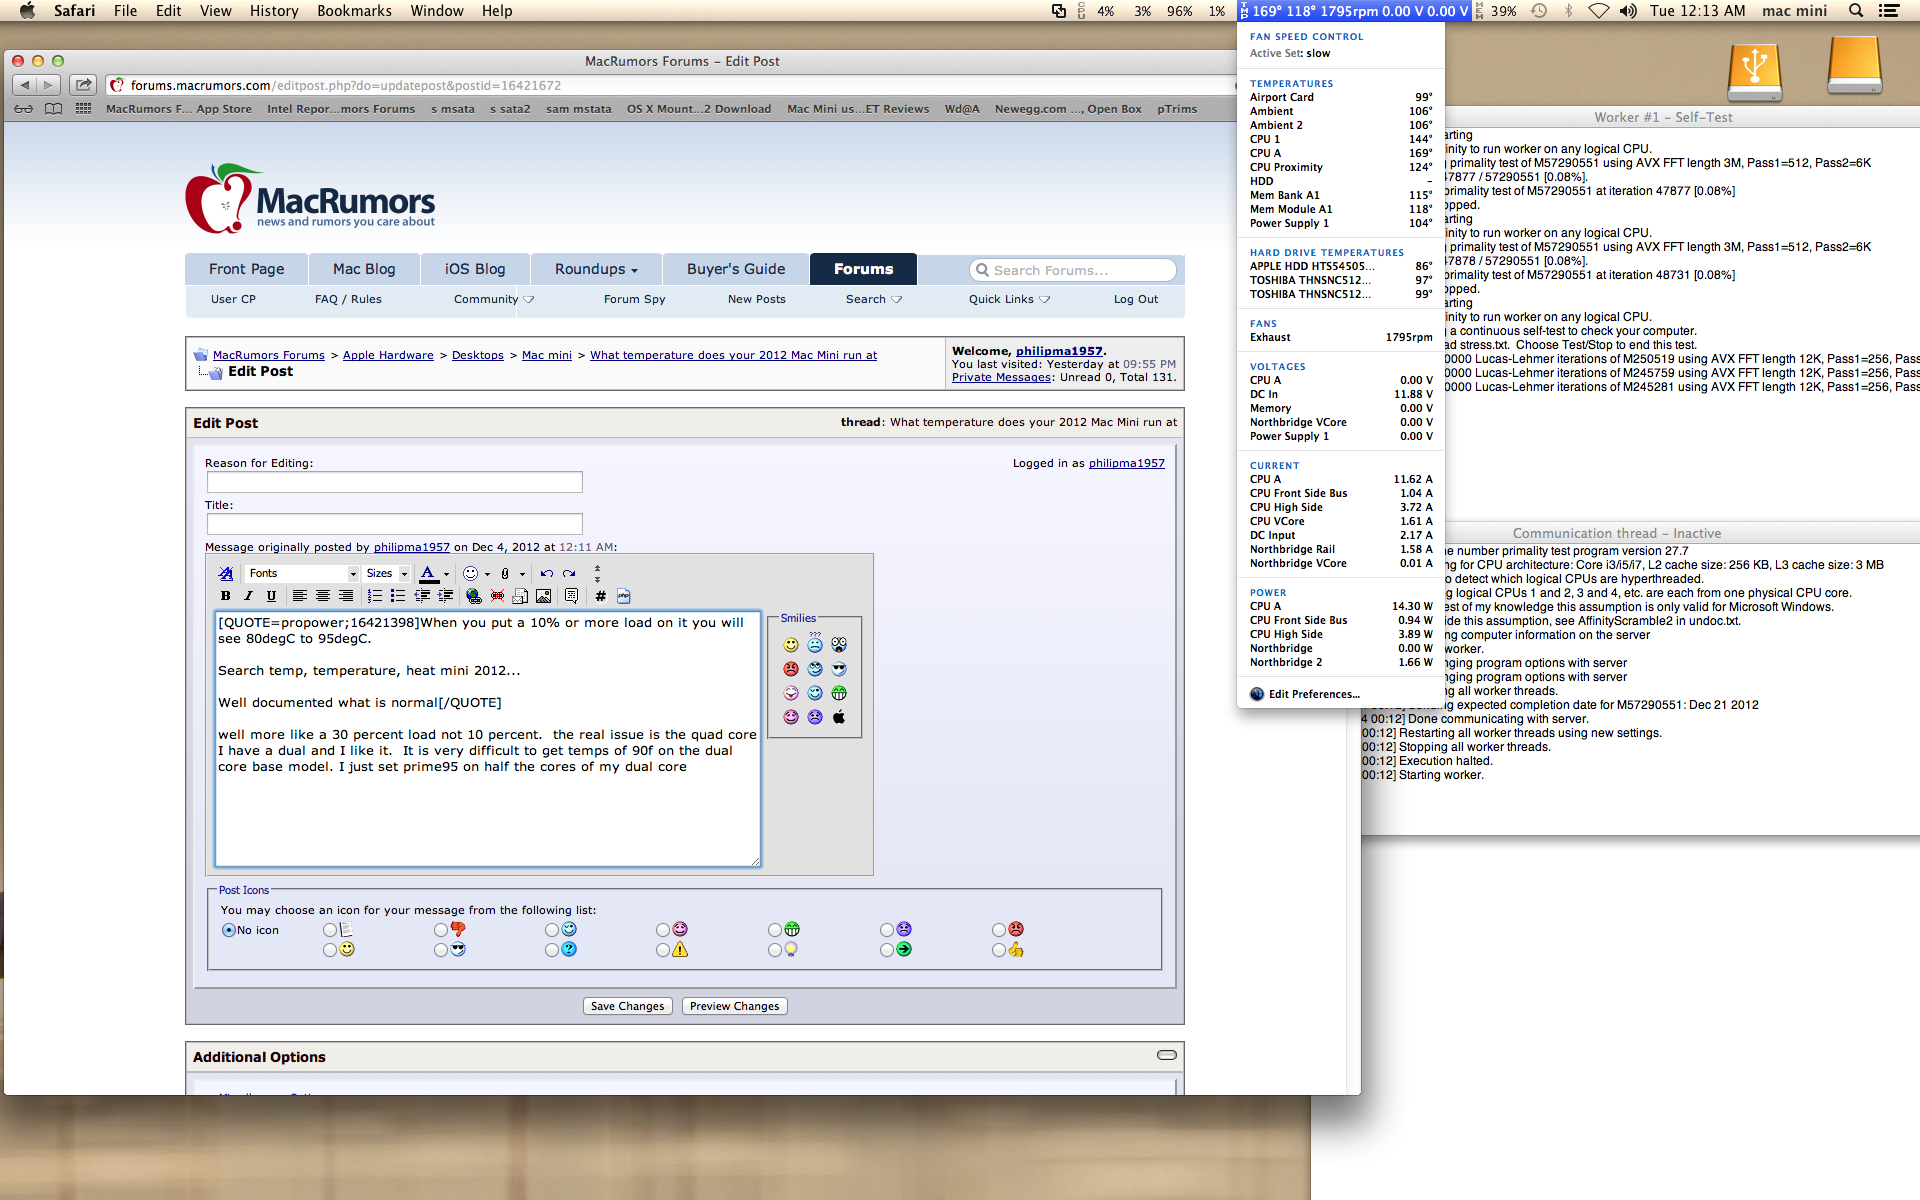Open the smilies dropdown arrow in the toolbar
The width and height of the screenshot is (1920, 1200).
pos(487,574)
